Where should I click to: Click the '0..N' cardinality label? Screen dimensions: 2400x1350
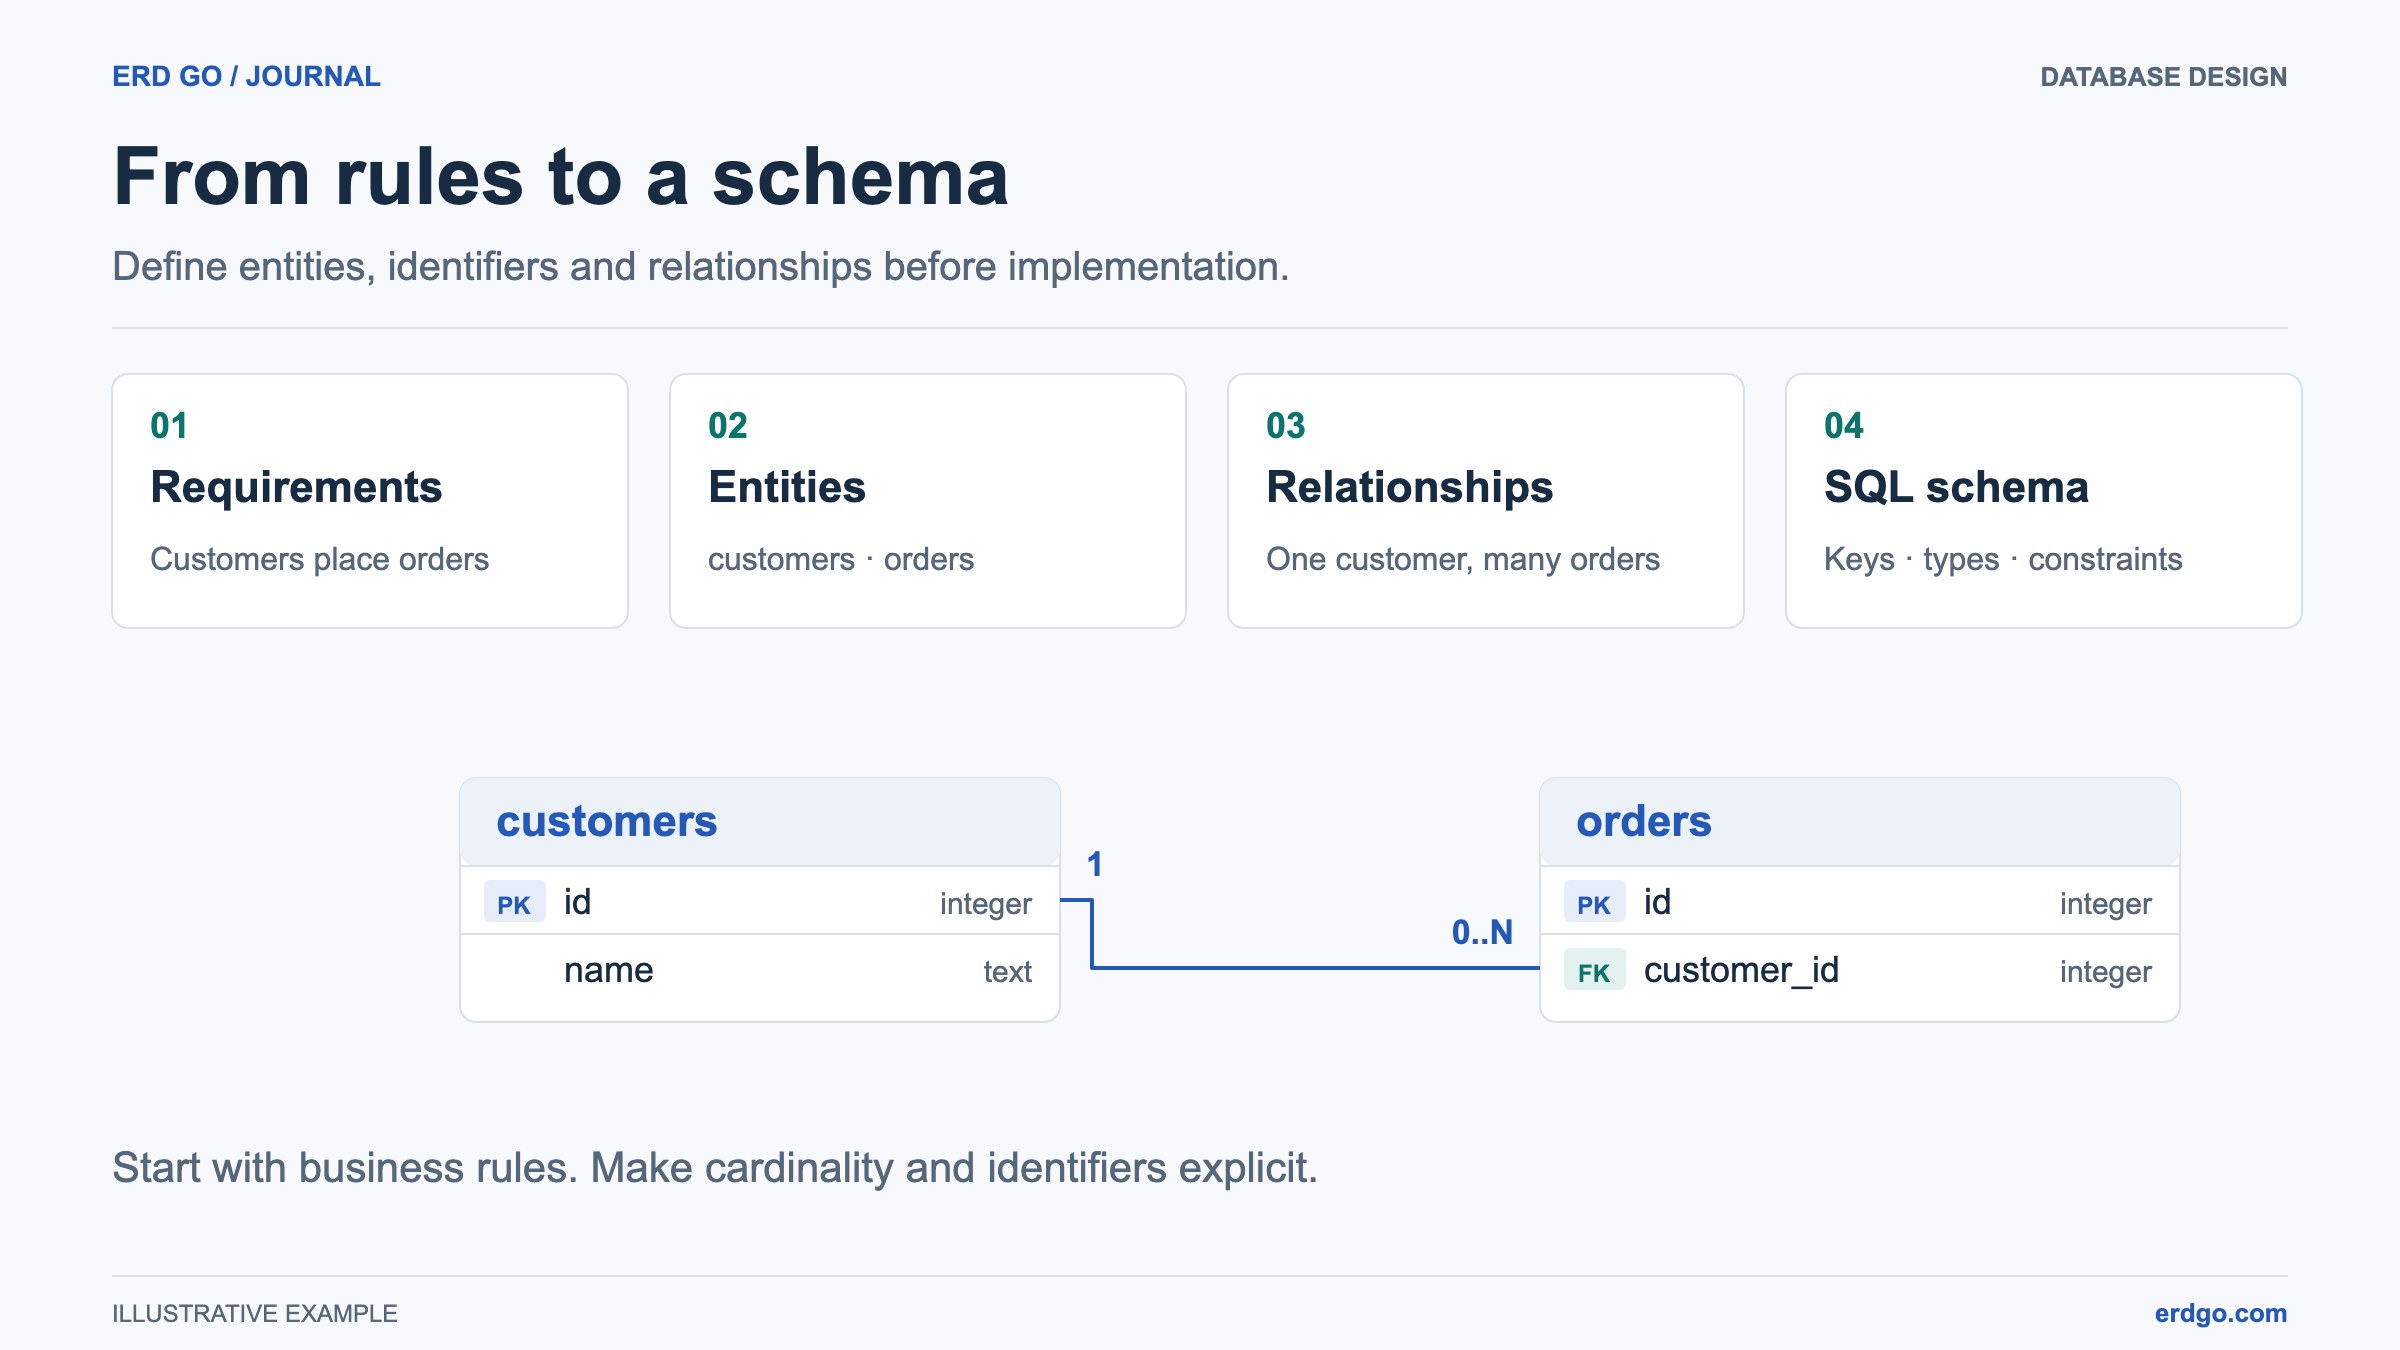click(x=1482, y=932)
